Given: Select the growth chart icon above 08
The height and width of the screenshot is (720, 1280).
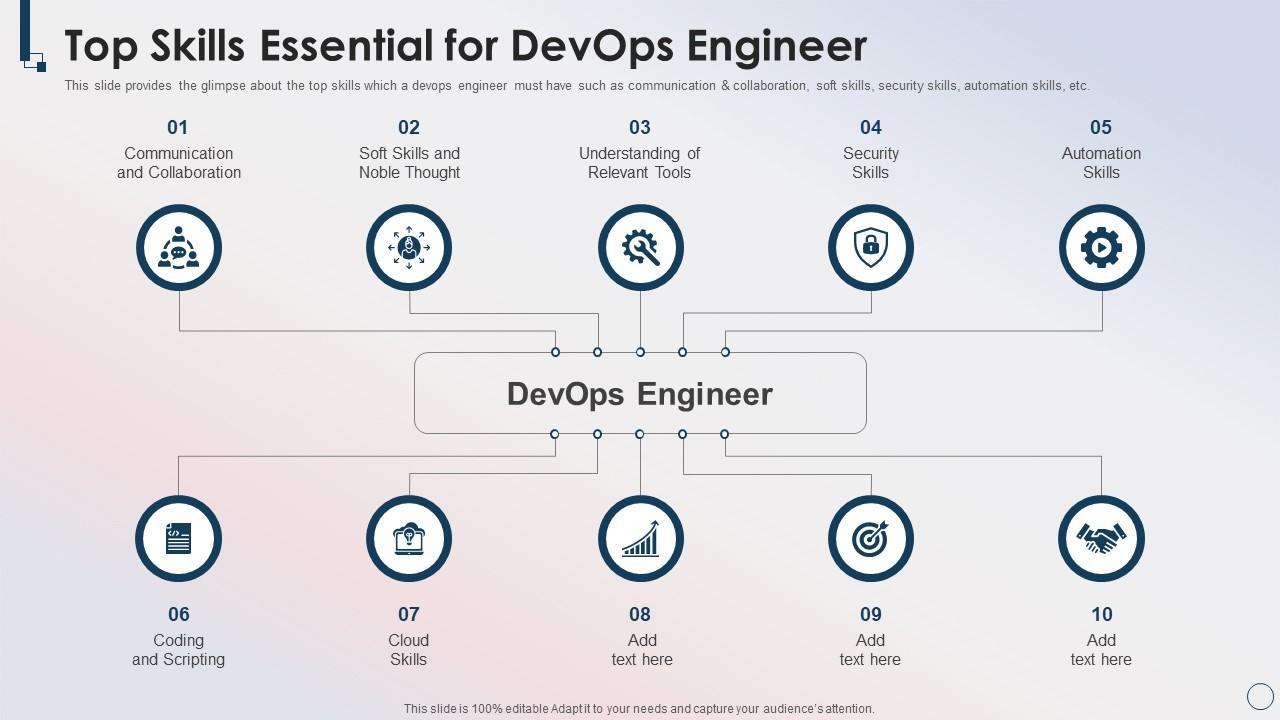Looking at the screenshot, I should point(640,538).
